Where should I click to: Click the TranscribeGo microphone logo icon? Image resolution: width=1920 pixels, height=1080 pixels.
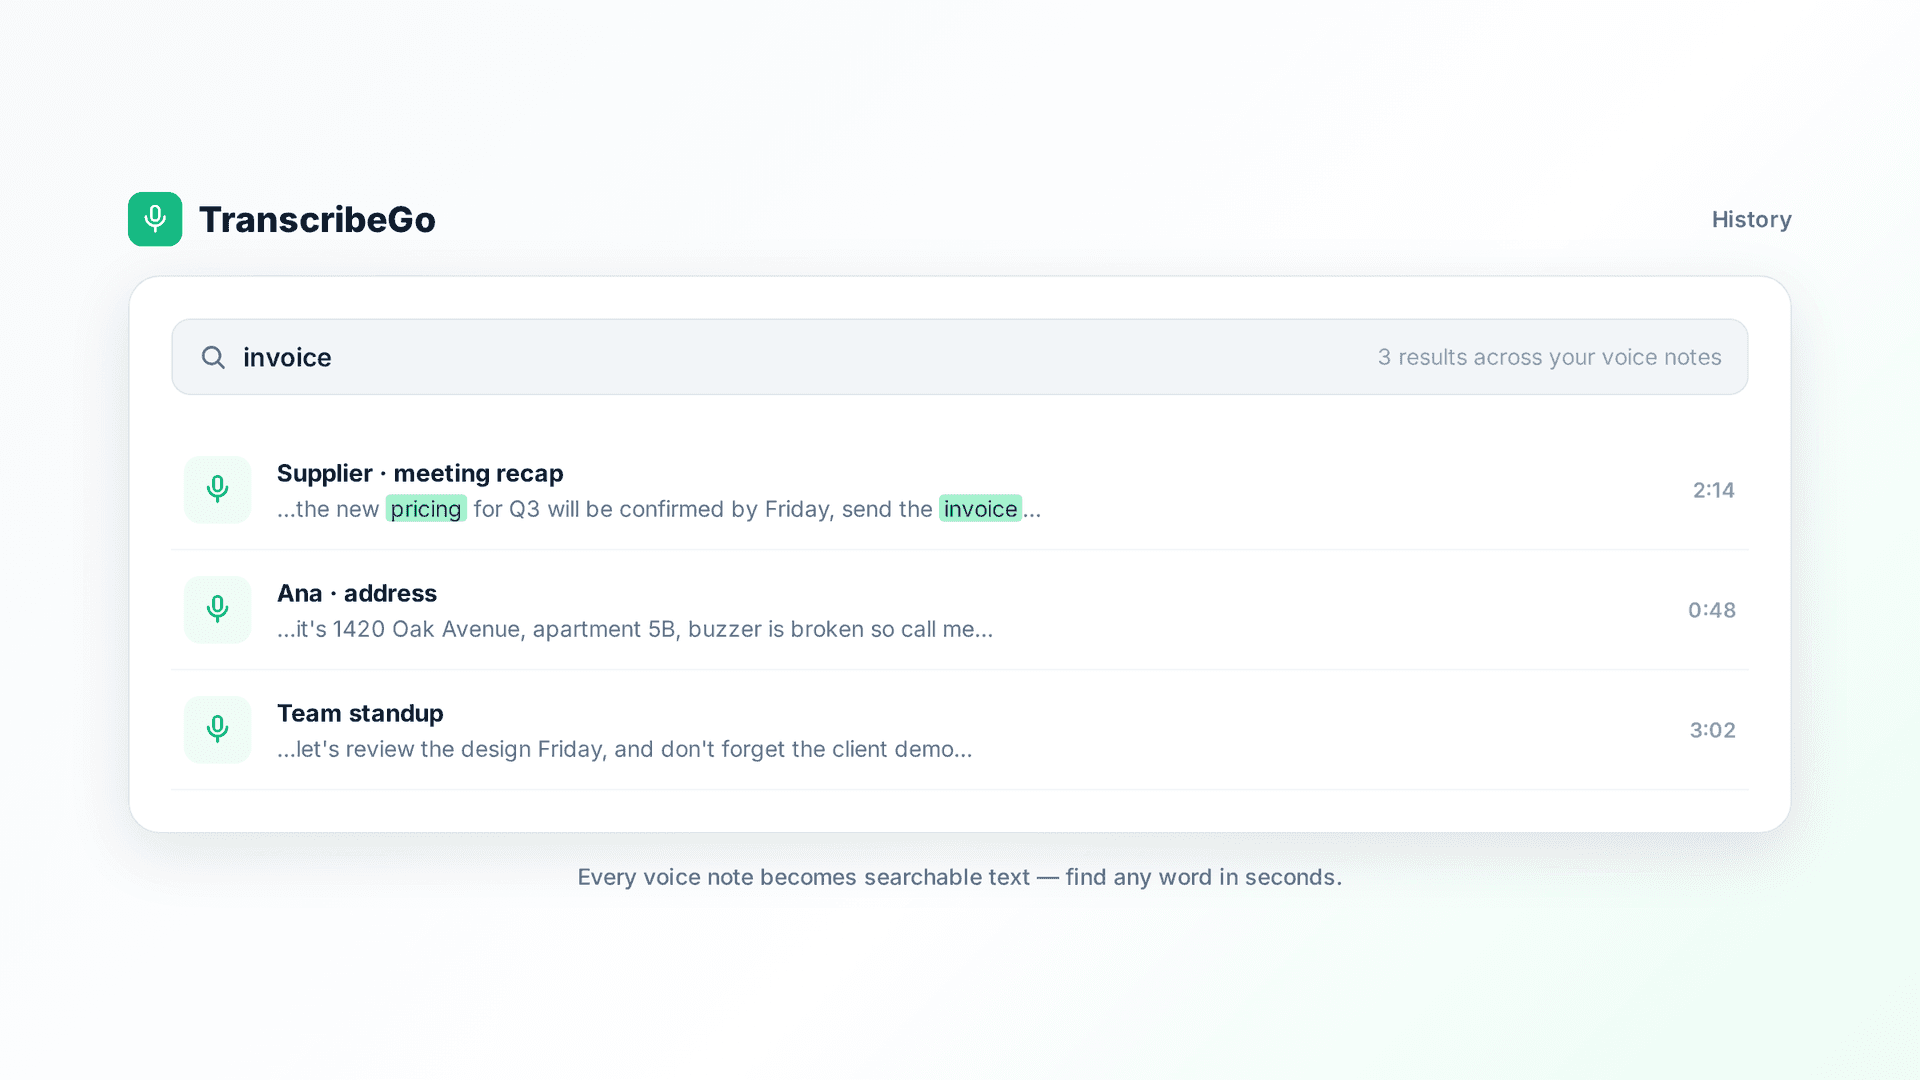coord(155,219)
